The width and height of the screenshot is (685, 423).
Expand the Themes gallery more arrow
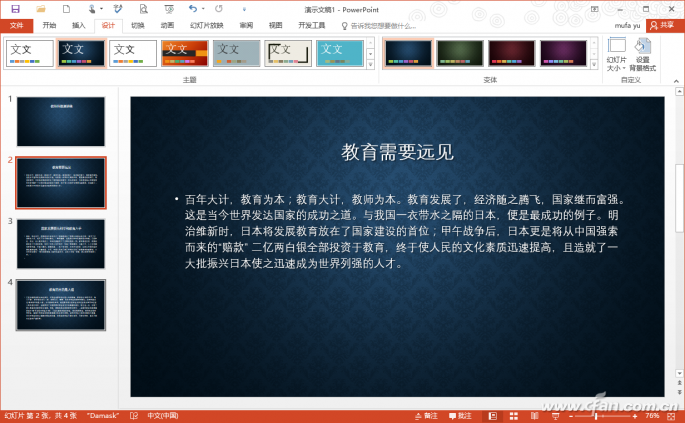[x=371, y=65]
